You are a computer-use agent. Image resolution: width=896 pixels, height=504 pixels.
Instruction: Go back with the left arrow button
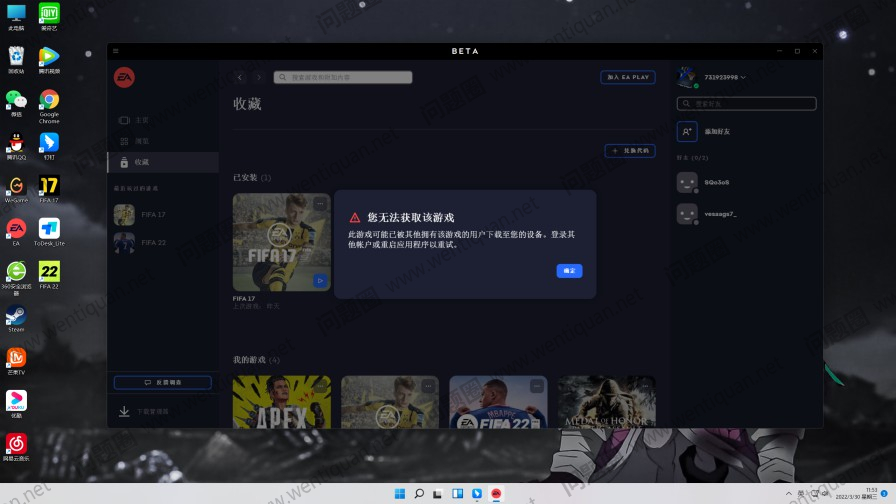click(x=240, y=77)
